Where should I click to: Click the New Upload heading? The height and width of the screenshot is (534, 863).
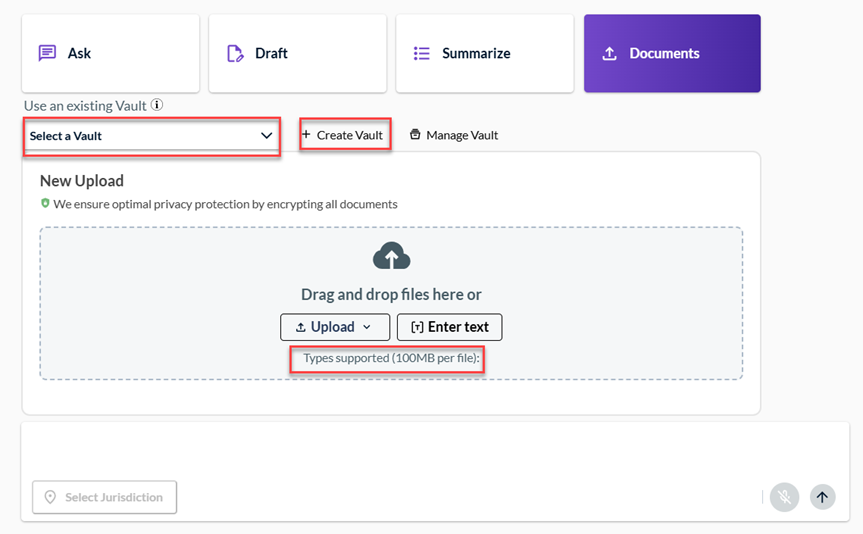point(82,181)
